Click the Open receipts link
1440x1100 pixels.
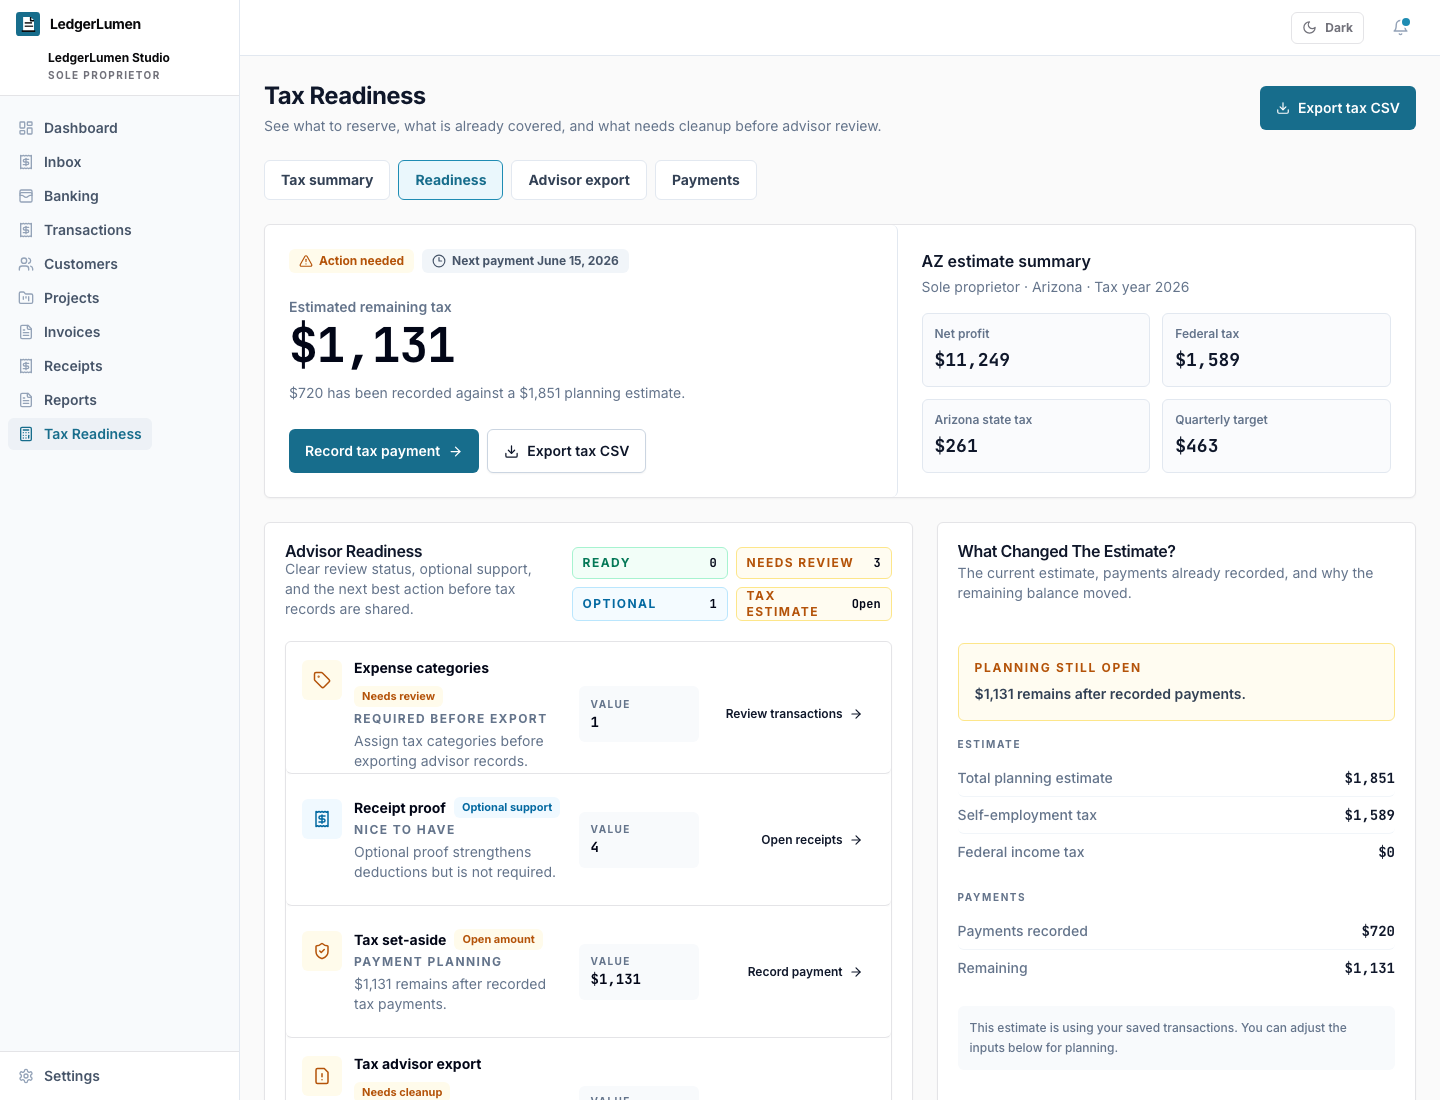tap(812, 840)
